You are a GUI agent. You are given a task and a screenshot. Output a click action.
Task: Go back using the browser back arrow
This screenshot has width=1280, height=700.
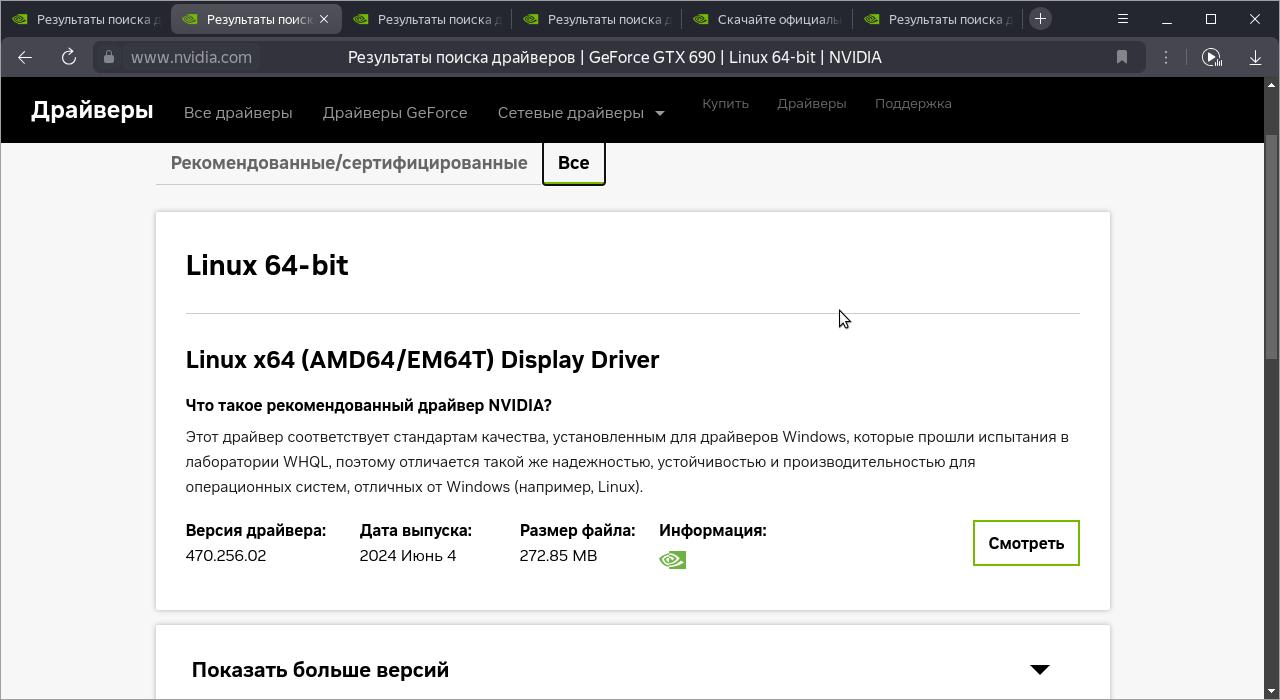pyautogui.click(x=25, y=57)
